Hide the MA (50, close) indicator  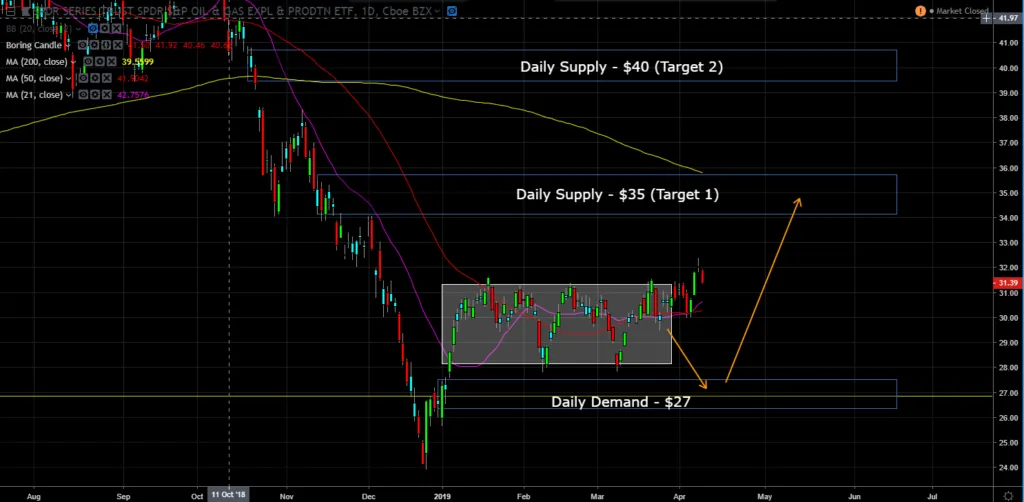83,78
